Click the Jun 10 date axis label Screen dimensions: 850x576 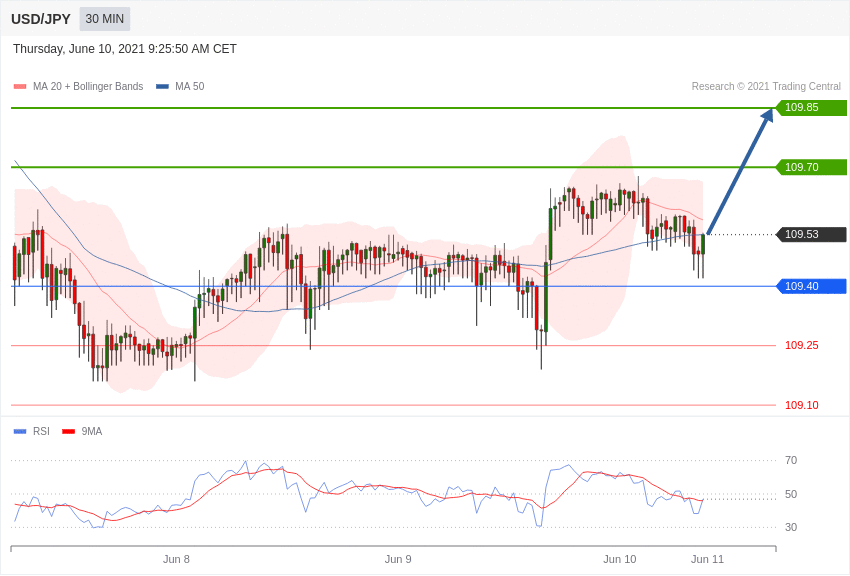[620, 559]
